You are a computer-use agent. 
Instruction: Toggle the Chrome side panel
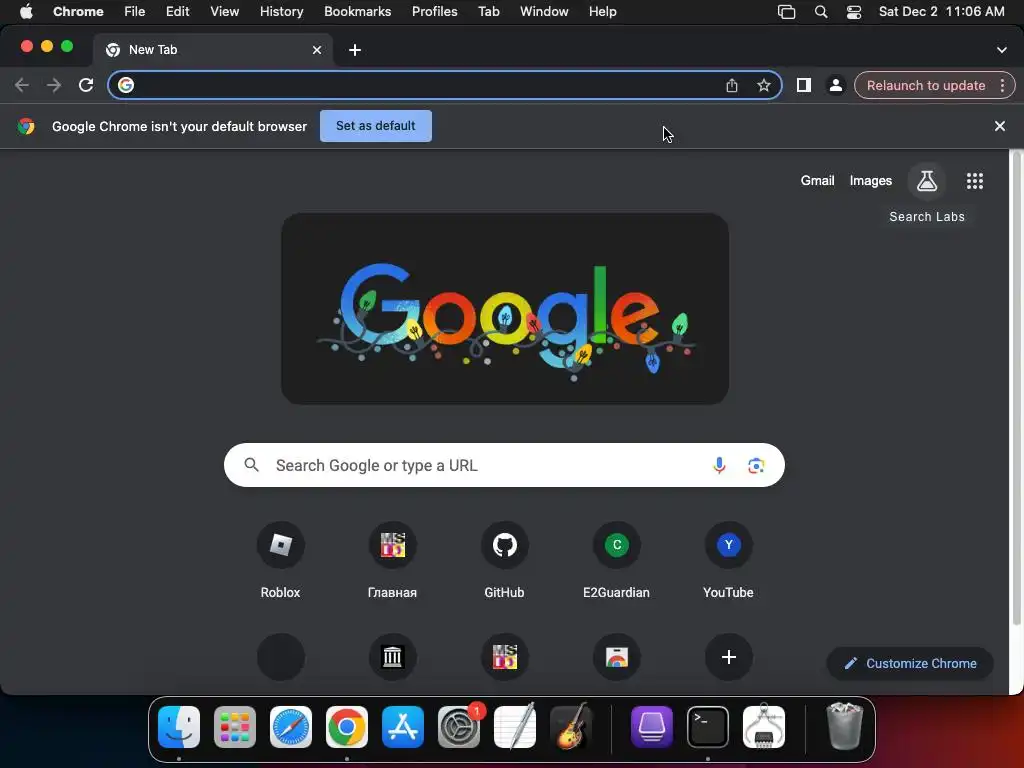(803, 85)
